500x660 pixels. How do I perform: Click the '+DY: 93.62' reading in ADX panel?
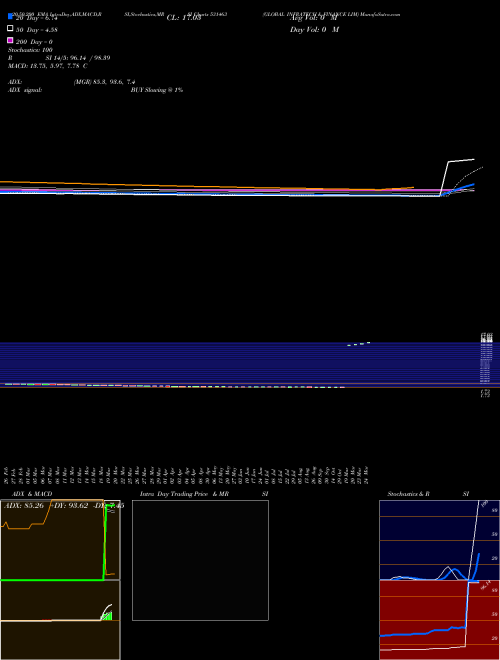69,506
